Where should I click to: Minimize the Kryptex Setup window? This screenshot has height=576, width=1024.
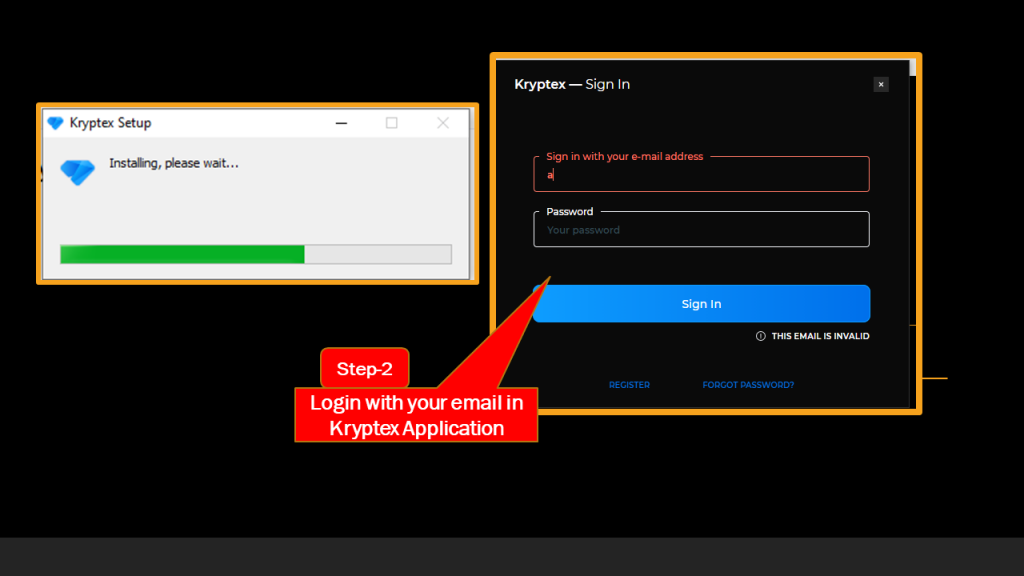pyautogui.click(x=341, y=123)
